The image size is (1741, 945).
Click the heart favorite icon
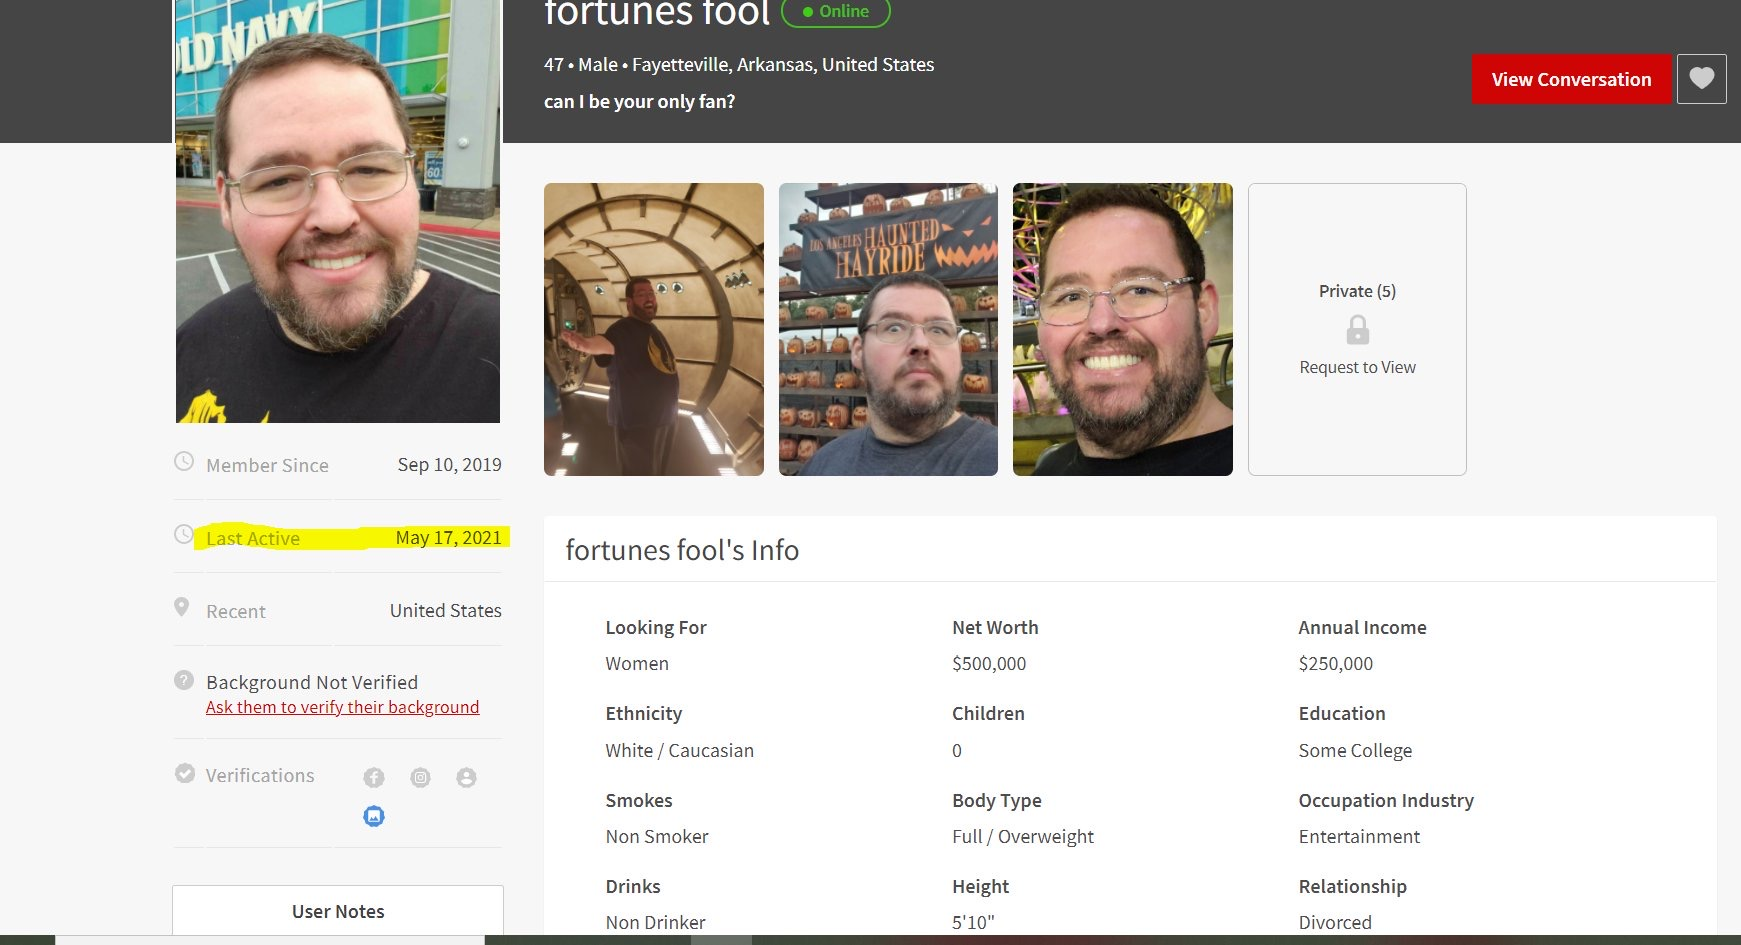(1701, 79)
